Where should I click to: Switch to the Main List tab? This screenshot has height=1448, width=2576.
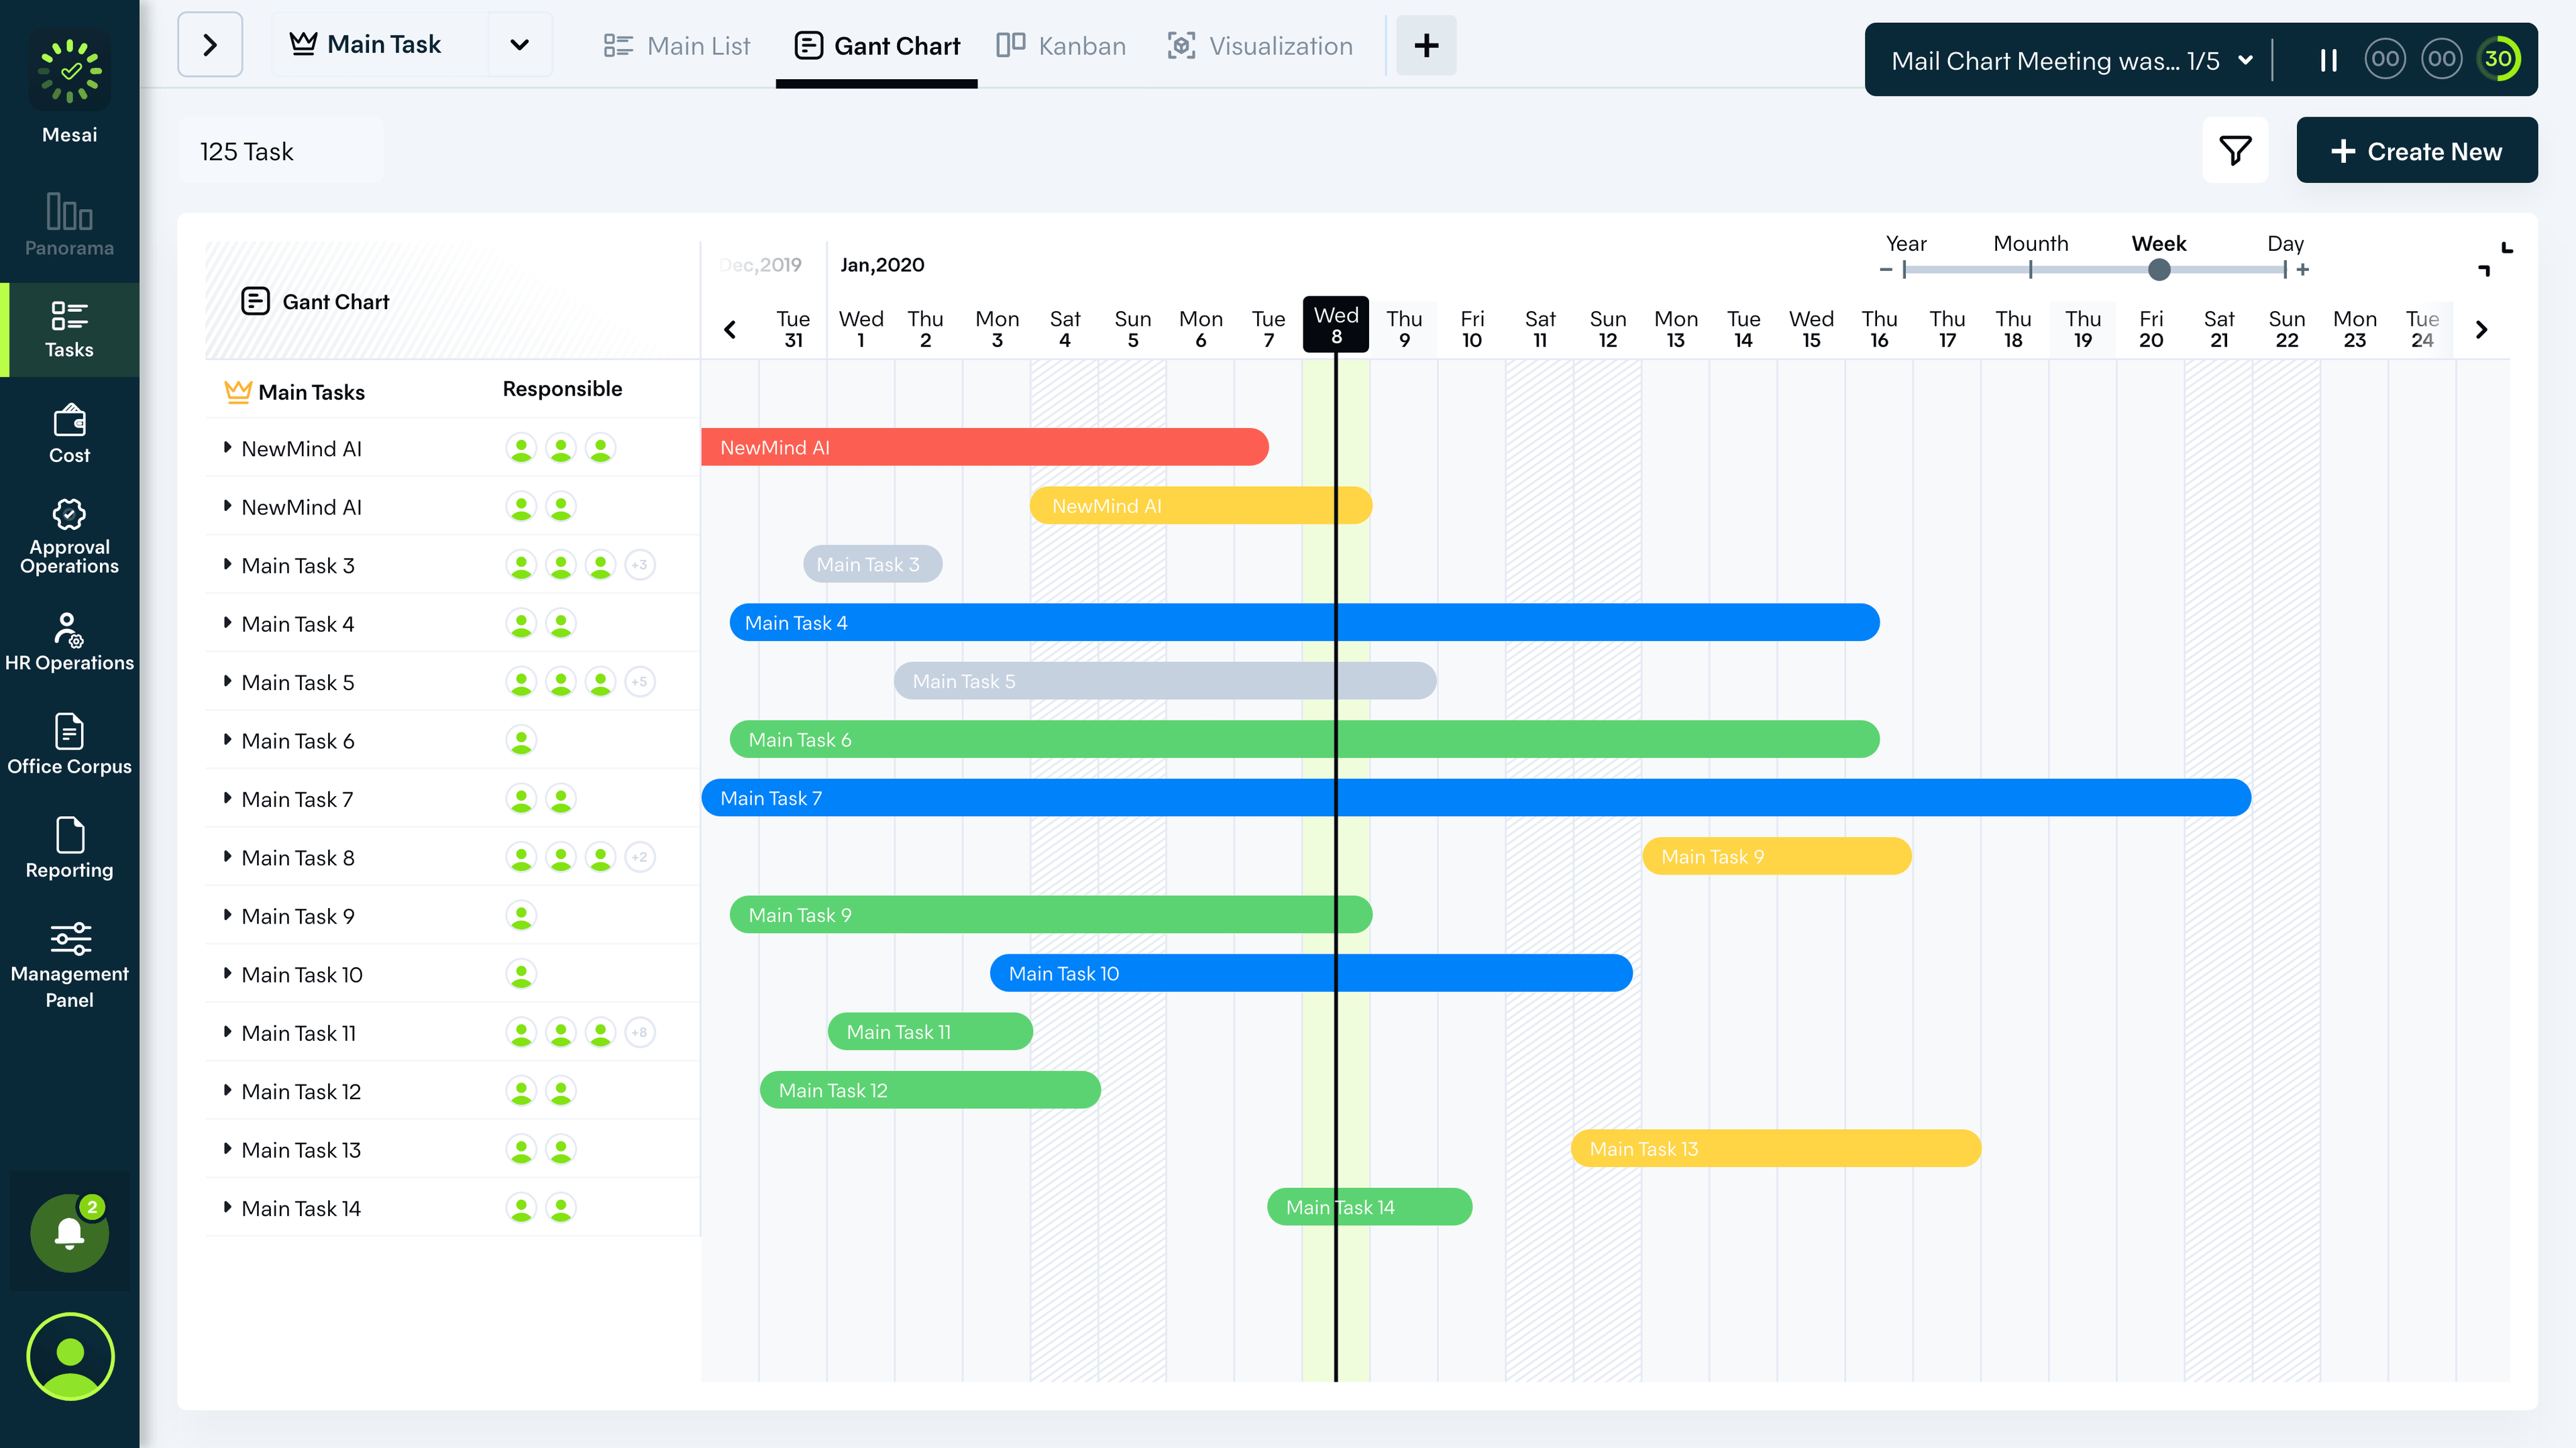point(677,46)
